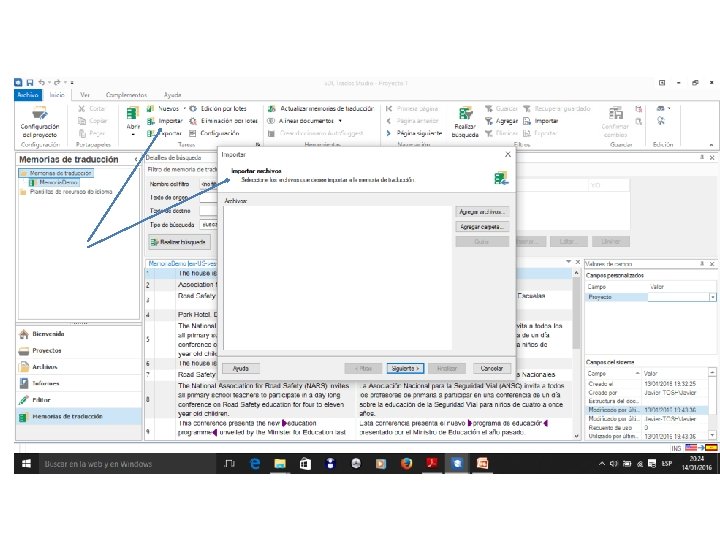Click the results vertical scrollbar
The height and width of the screenshot is (540, 720).
[576, 354]
